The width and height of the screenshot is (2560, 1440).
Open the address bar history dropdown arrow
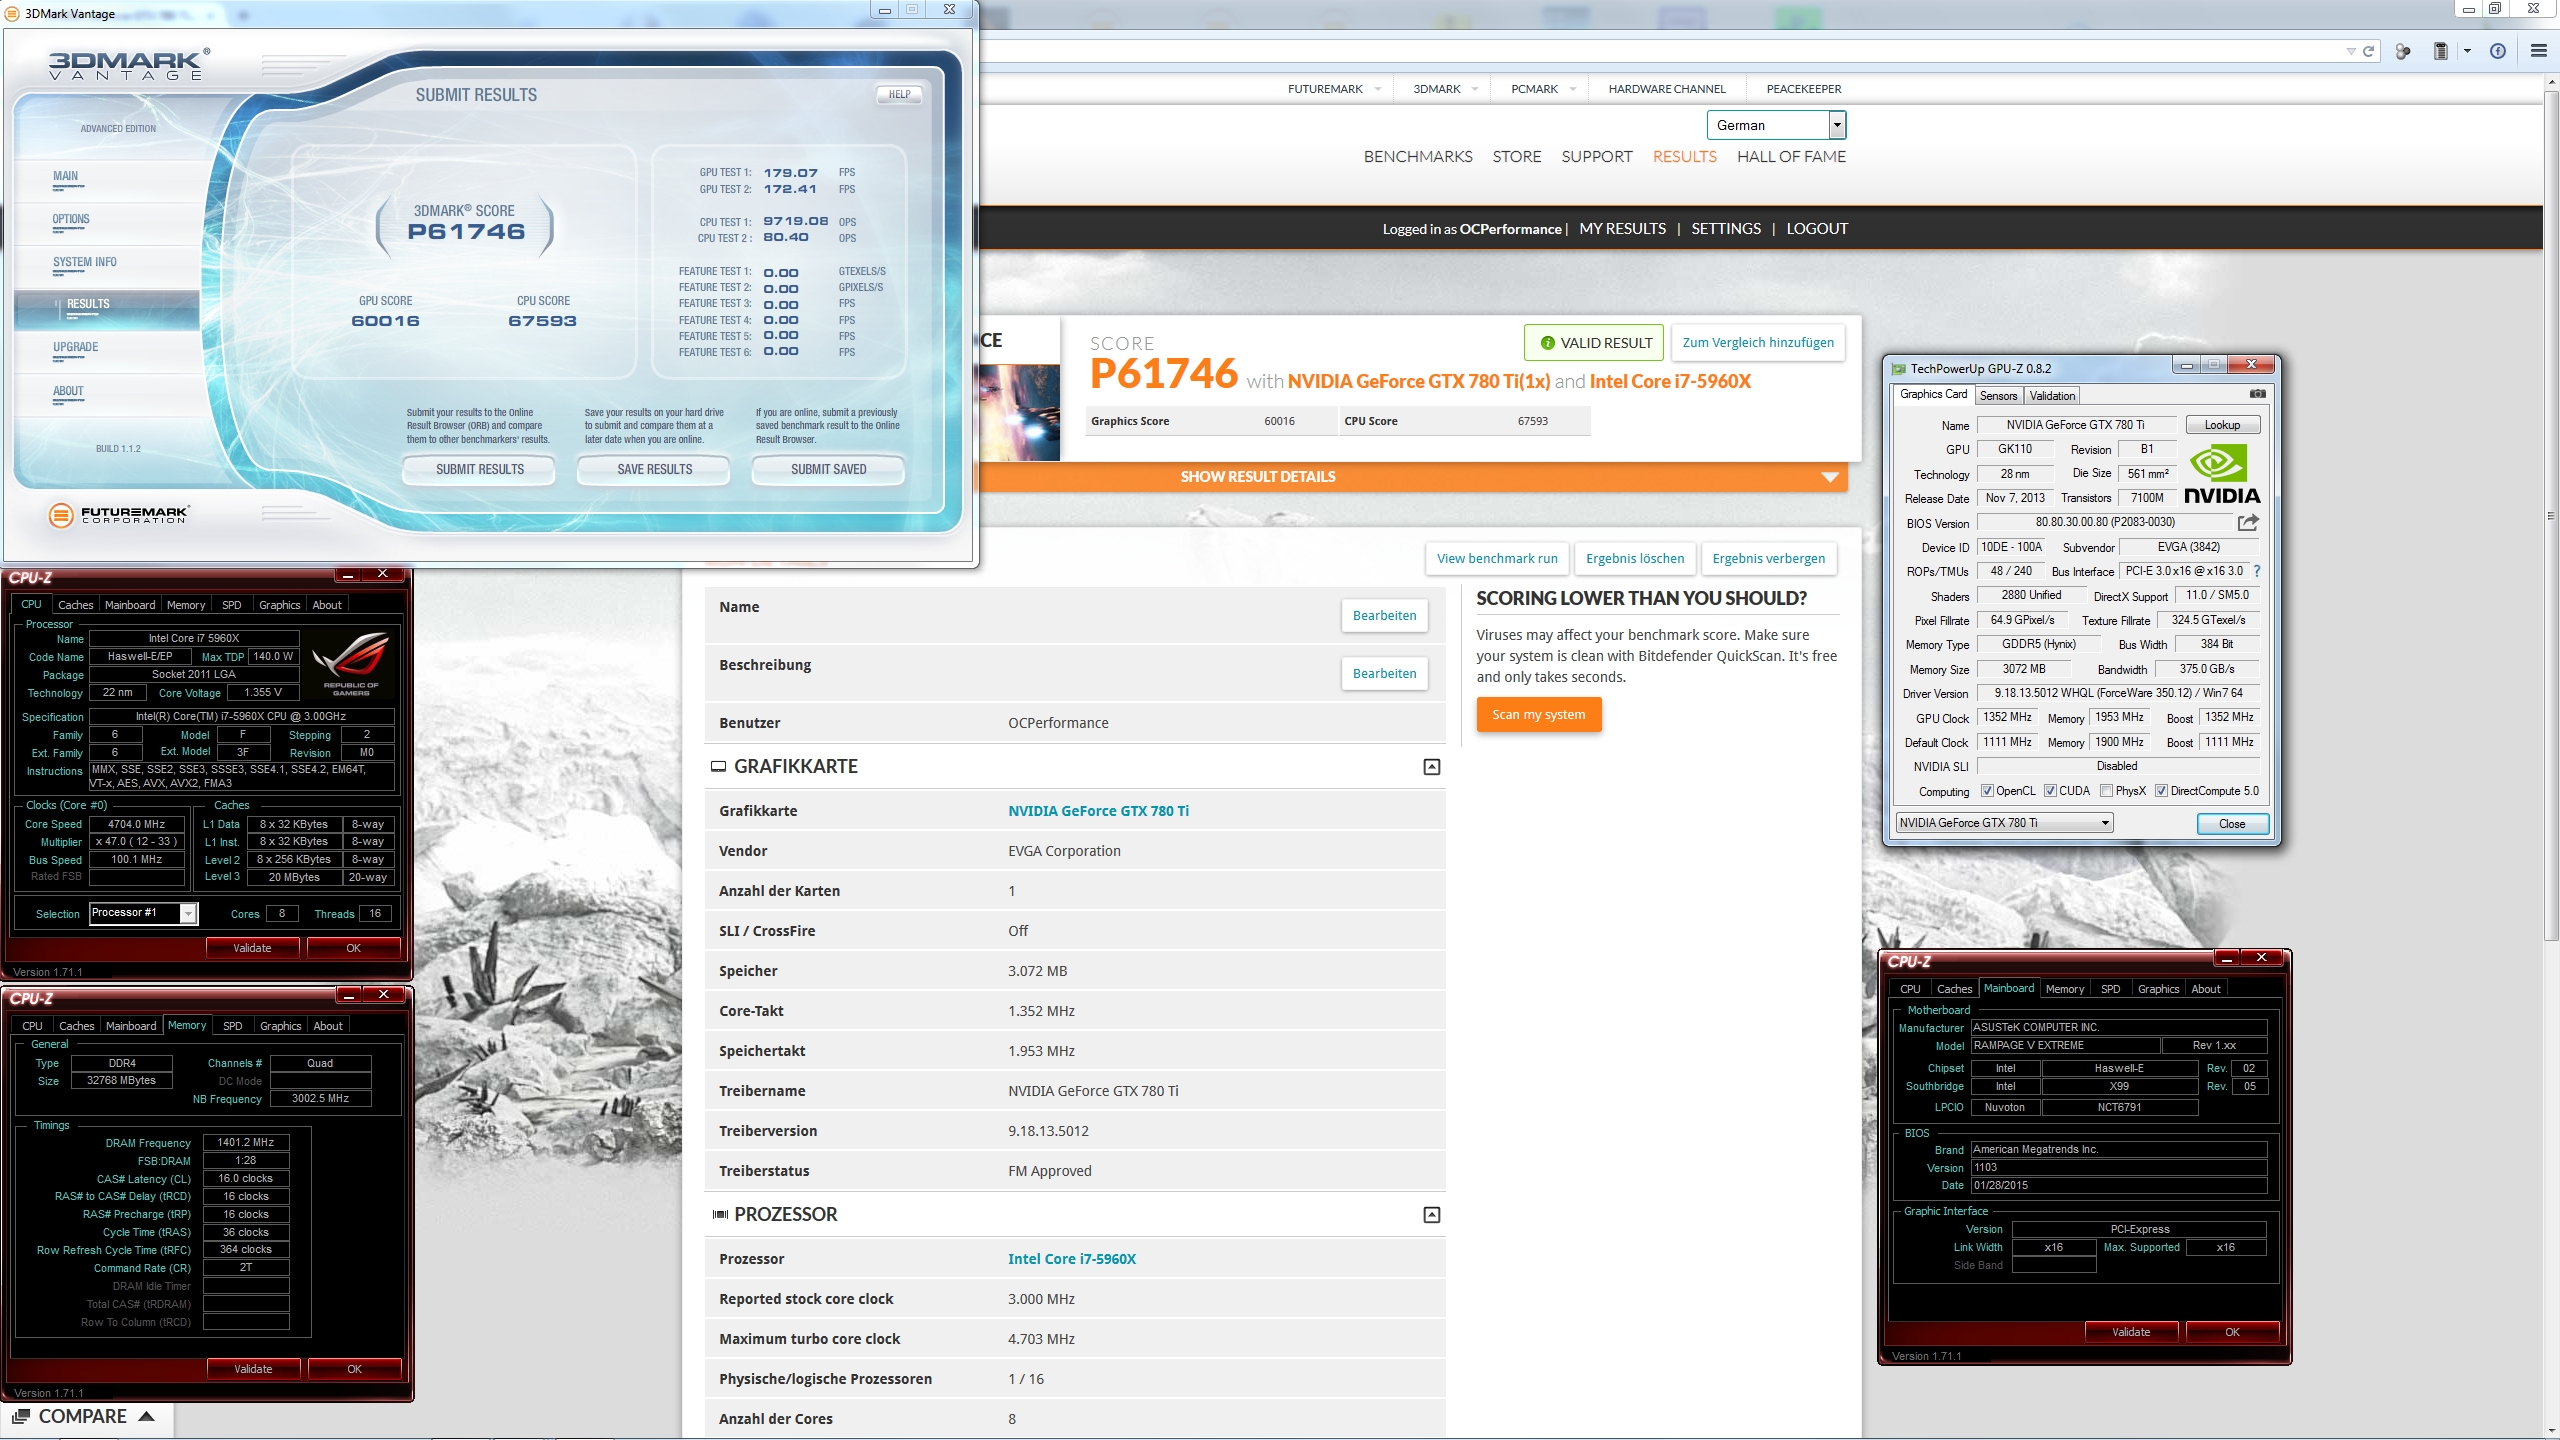tap(2350, 51)
